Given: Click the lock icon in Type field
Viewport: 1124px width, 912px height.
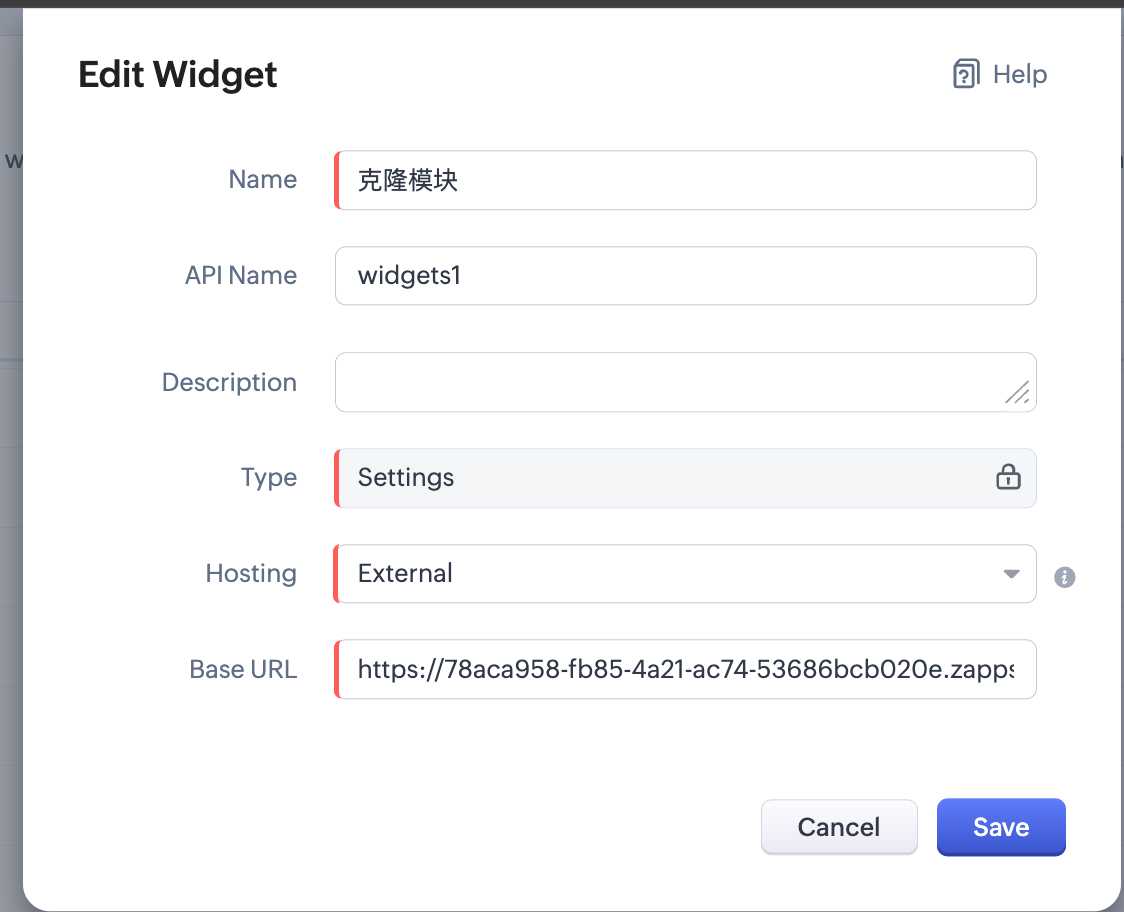Looking at the screenshot, I should 1008,477.
